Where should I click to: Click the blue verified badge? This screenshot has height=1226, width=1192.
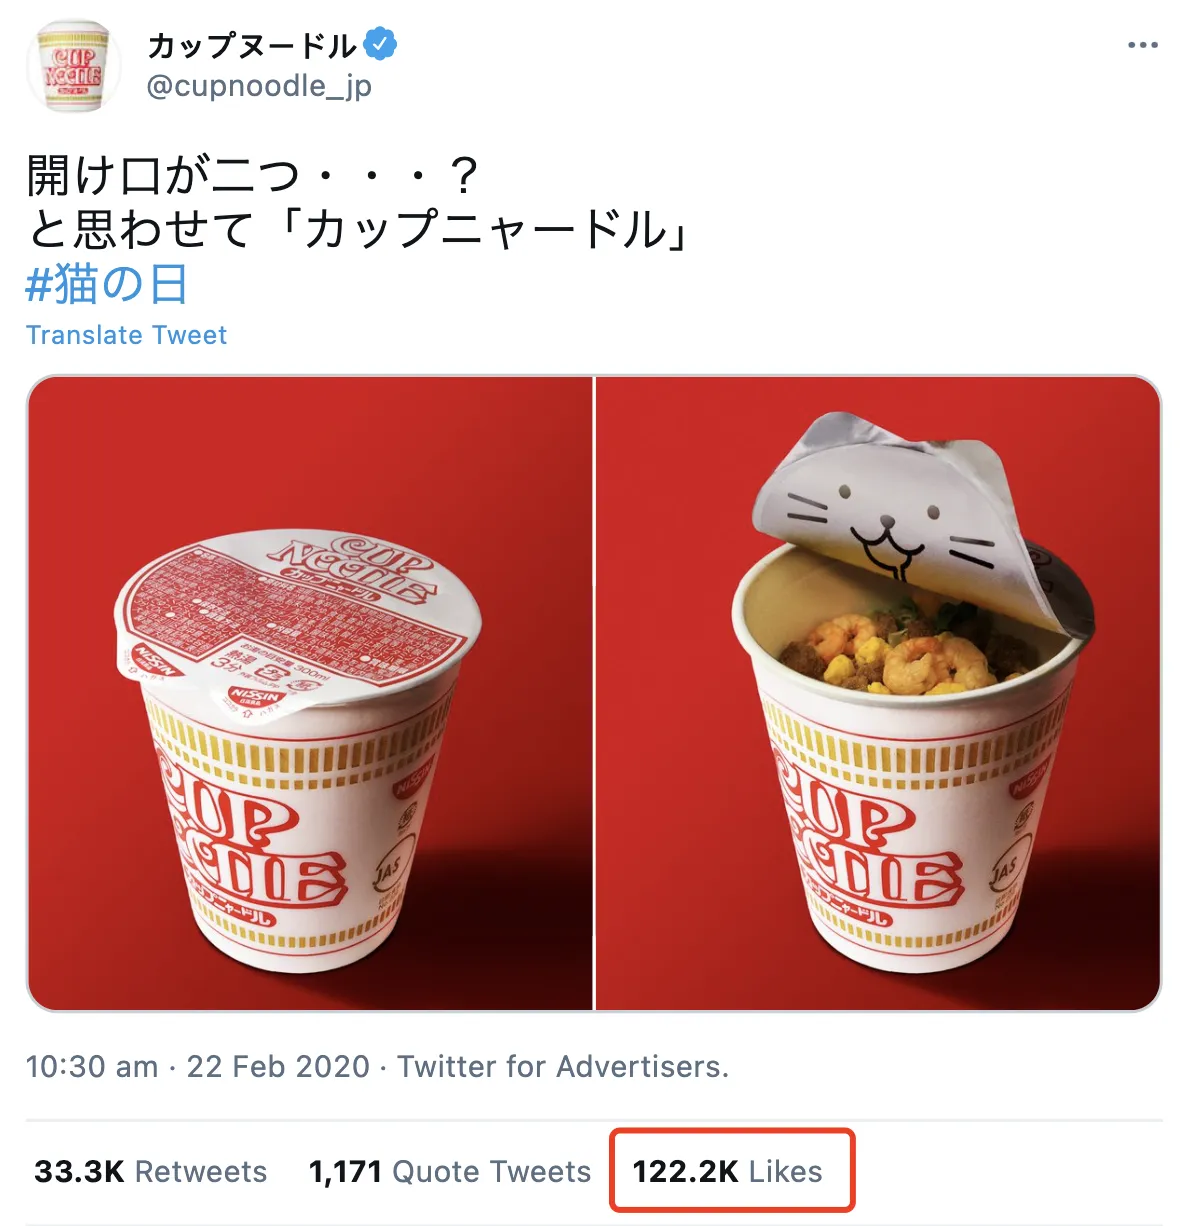point(380,45)
